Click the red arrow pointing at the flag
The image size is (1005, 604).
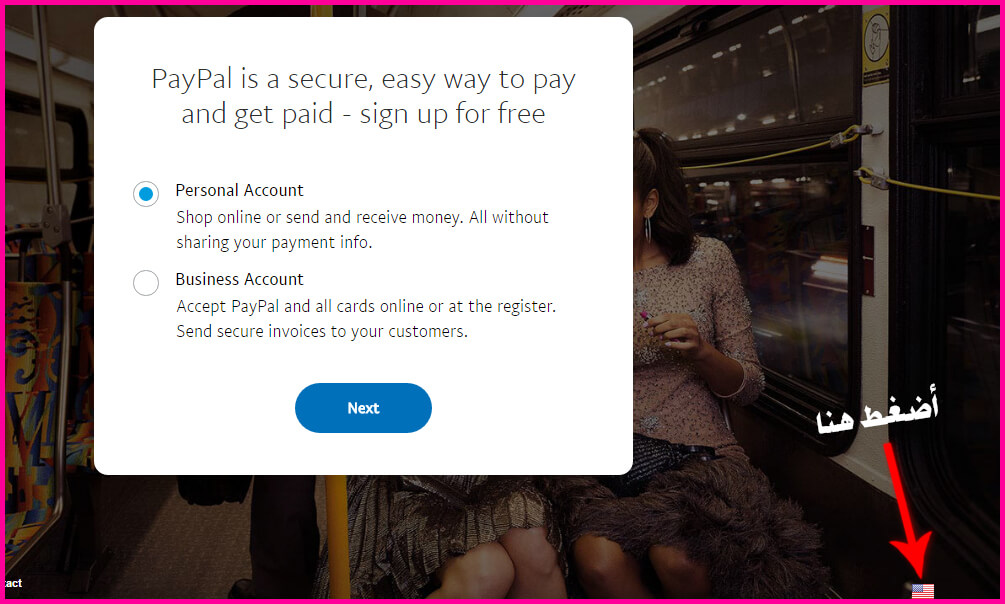pos(908,512)
